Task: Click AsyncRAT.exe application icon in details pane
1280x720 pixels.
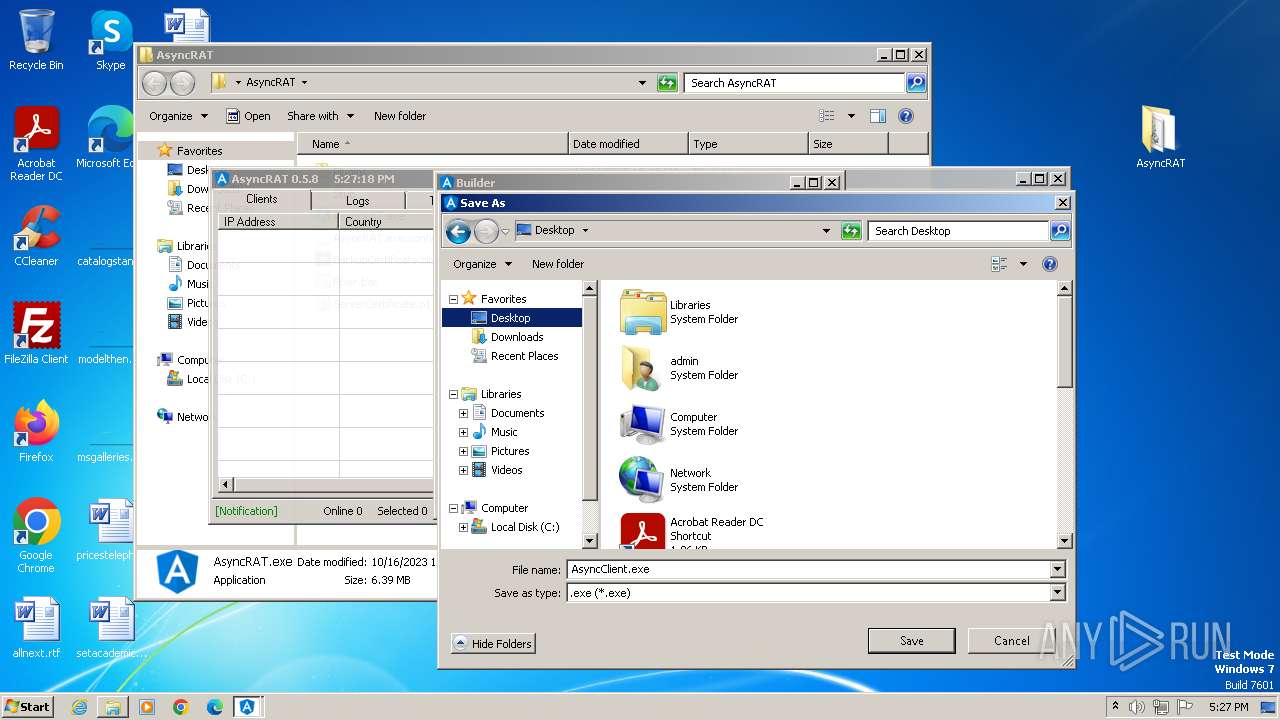Action: (177, 572)
